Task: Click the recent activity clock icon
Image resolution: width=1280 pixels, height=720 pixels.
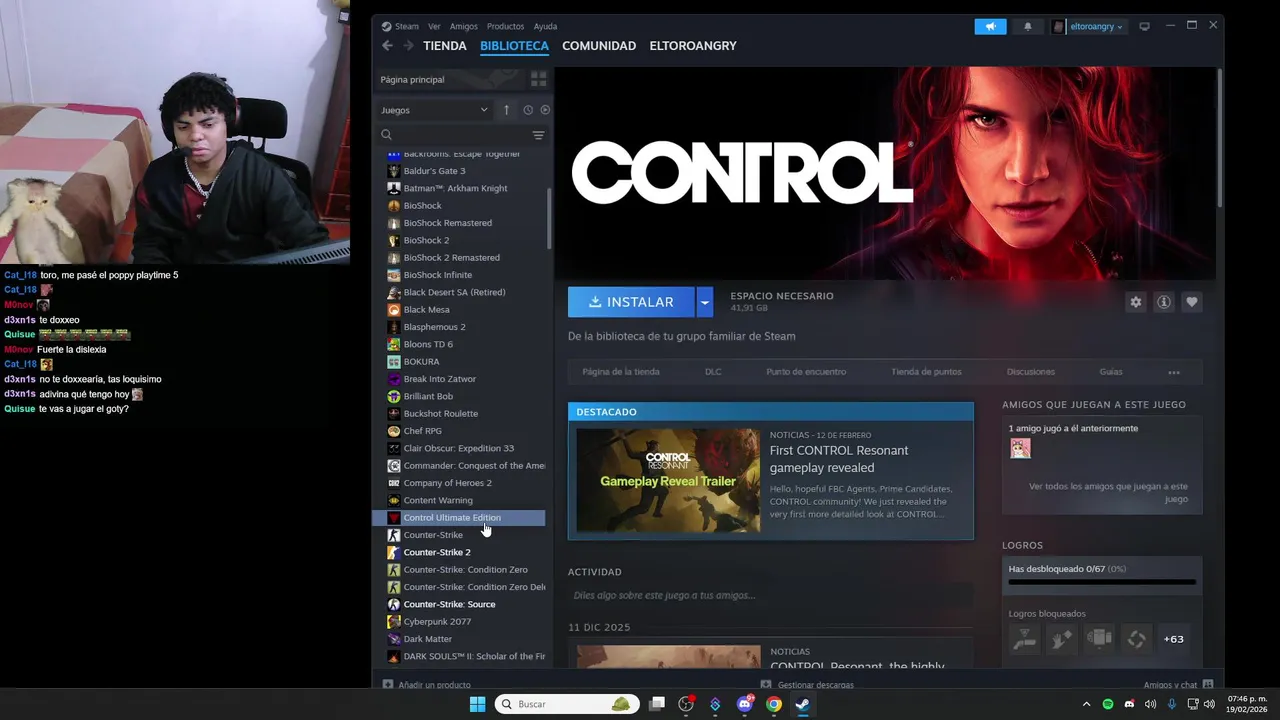Action: click(528, 110)
